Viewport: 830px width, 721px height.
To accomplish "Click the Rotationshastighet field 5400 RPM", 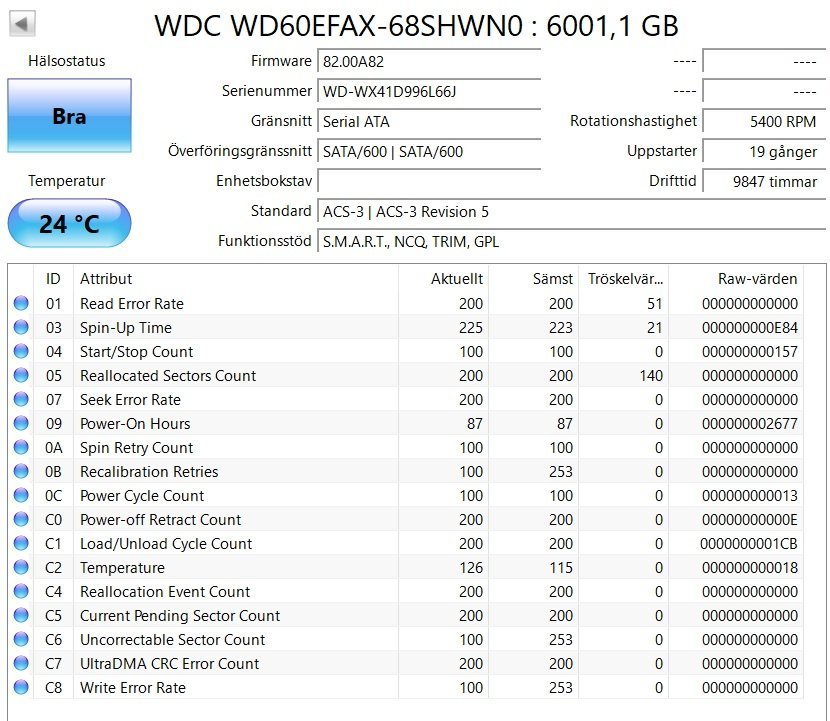I will [764, 122].
